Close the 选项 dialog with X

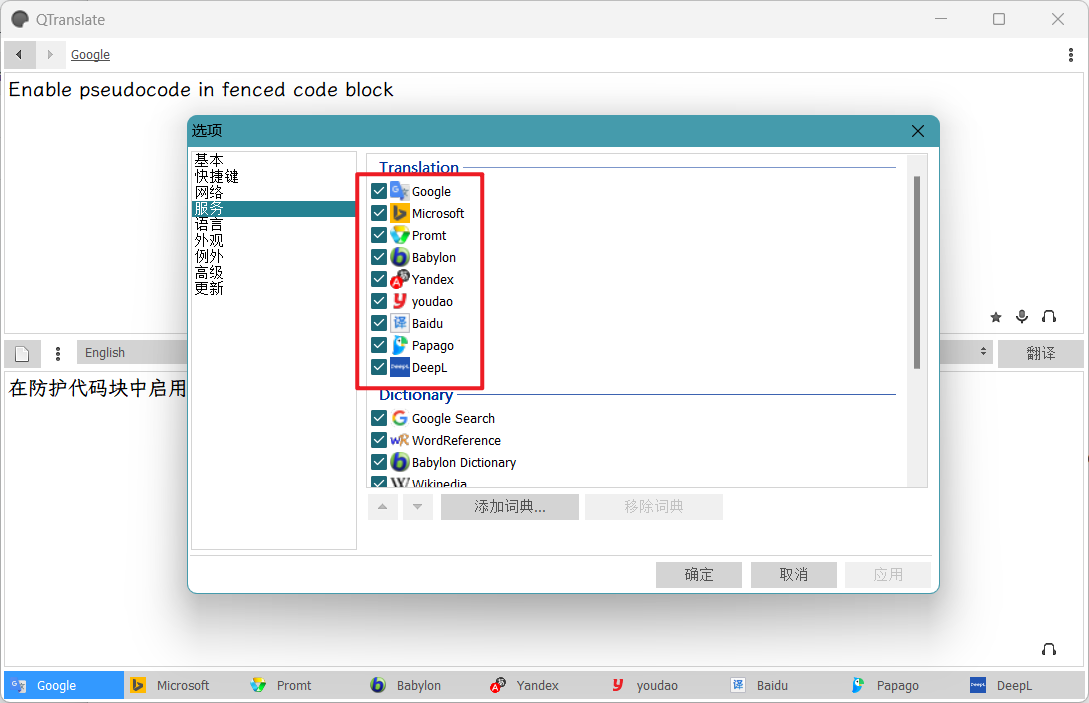point(917,131)
